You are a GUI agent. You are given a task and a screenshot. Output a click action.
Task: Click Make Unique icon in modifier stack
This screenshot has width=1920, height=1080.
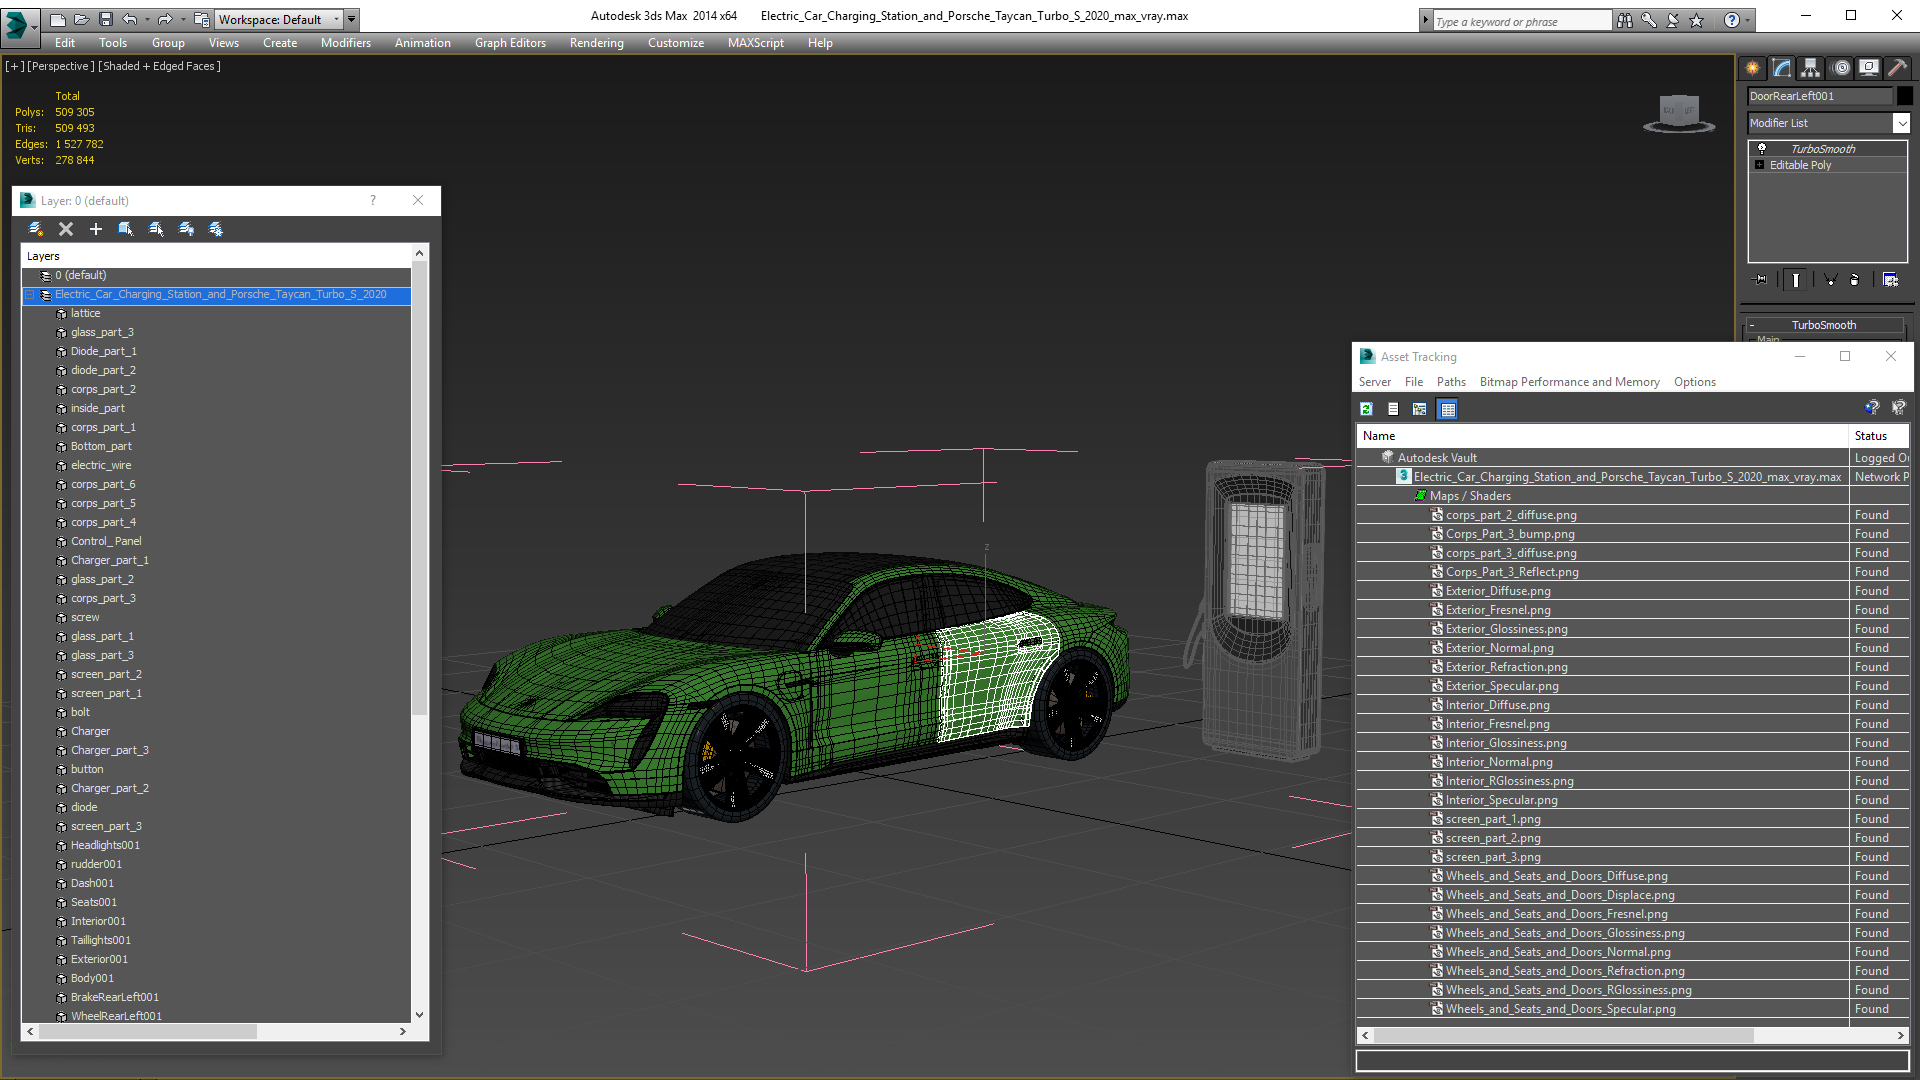[1830, 280]
